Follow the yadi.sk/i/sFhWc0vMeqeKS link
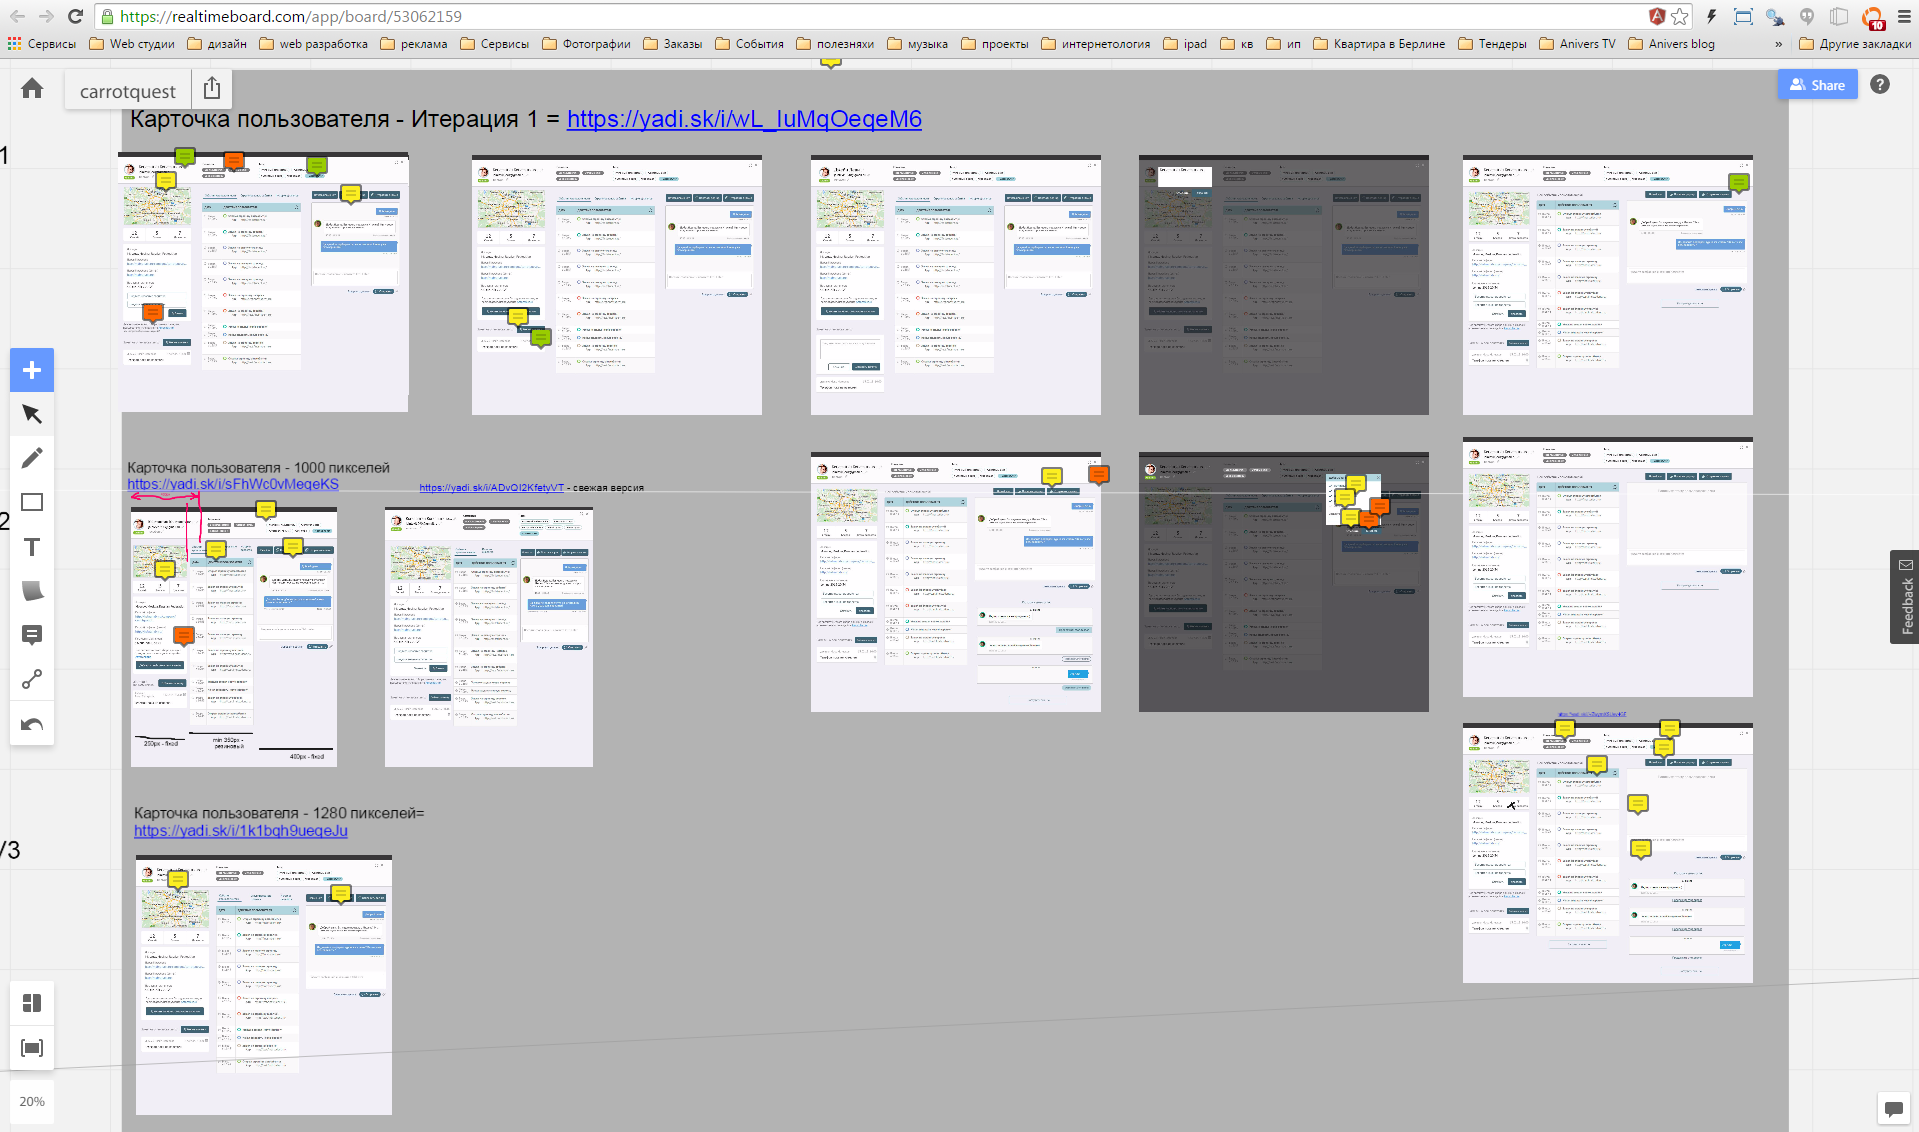 coord(233,484)
